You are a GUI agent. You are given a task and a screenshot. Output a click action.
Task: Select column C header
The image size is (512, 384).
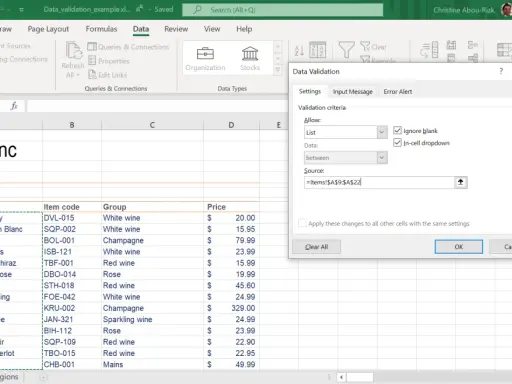(152, 125)
